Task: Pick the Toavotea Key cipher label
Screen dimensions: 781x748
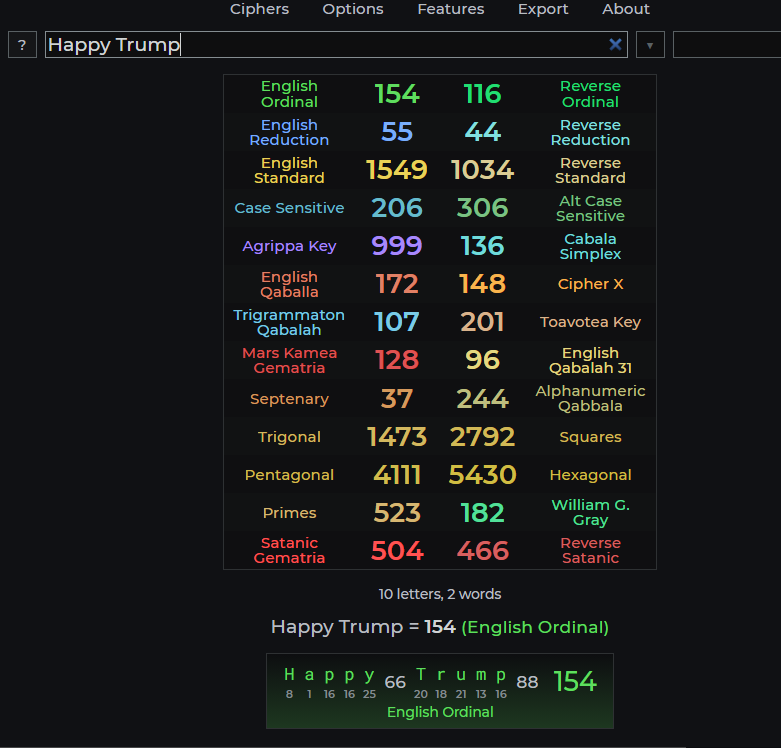Action: tap(590, 322)
